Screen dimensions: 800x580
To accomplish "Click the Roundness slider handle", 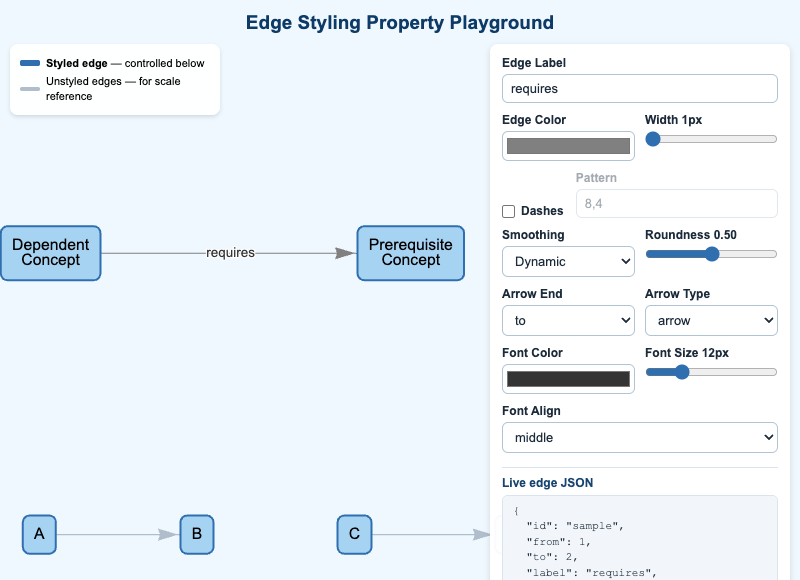I will (712, 254).
